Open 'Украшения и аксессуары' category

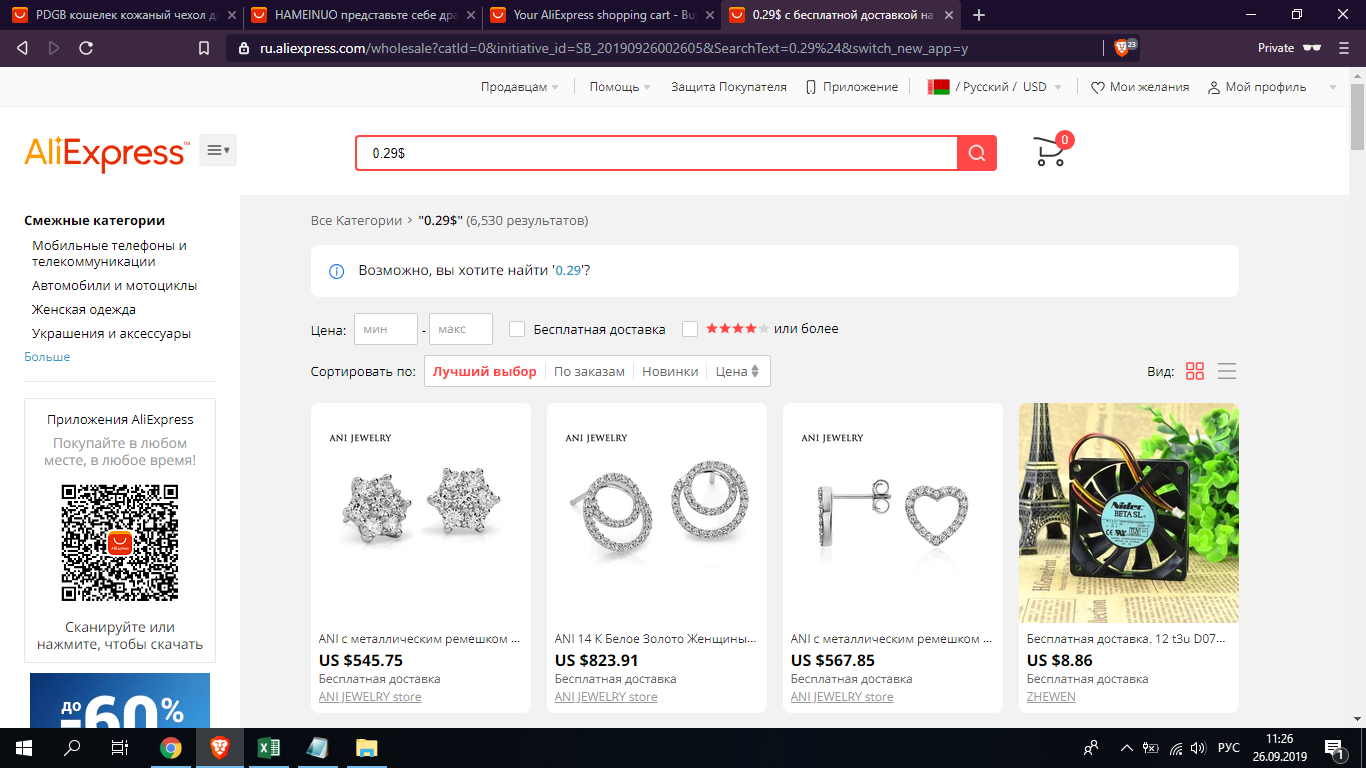pos(112,334)
